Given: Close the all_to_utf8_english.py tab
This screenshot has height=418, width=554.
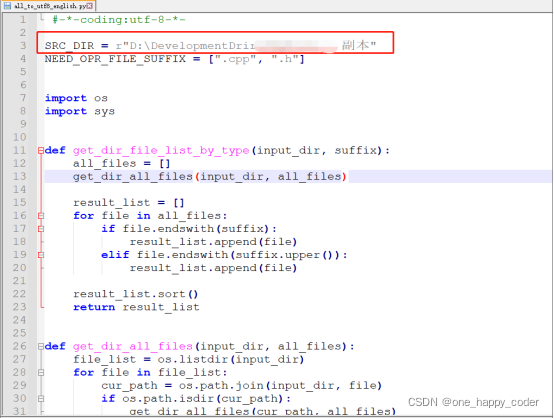Looking at the screenshot, I should coord(90,6).
